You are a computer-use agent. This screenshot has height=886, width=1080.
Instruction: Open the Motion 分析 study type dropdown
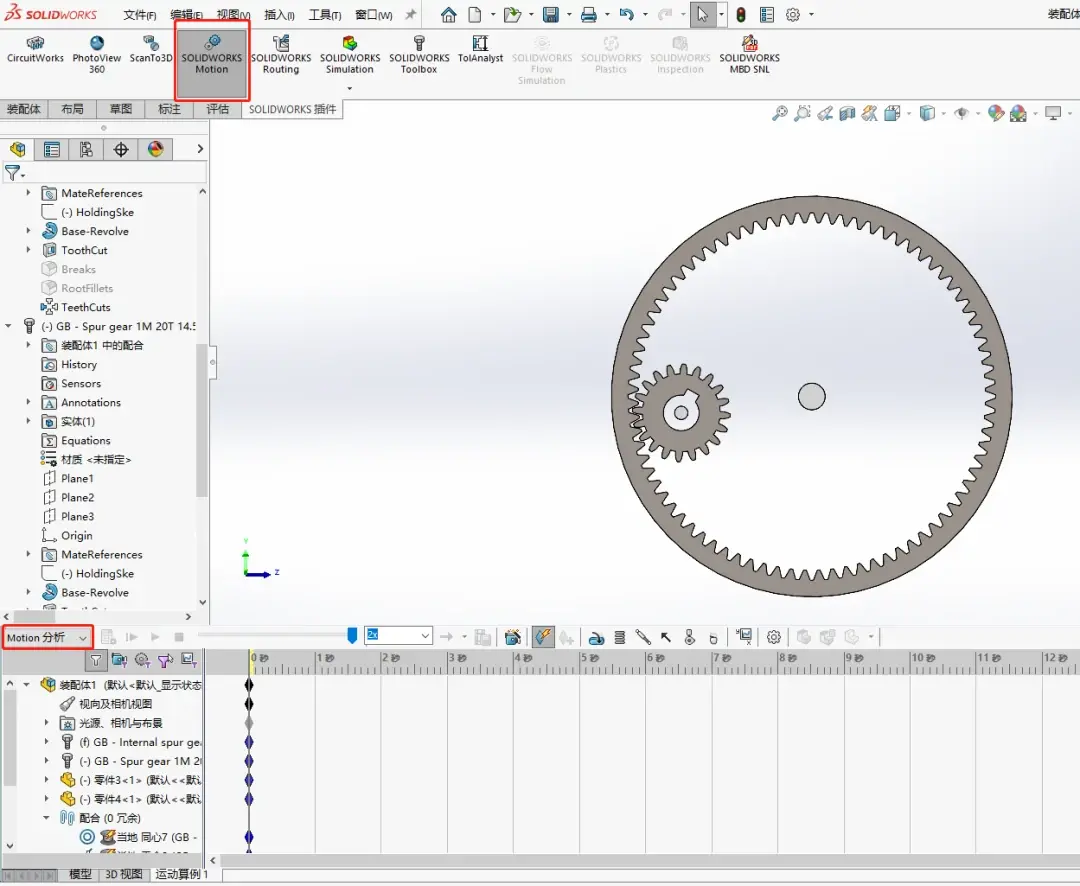point(47,638)
